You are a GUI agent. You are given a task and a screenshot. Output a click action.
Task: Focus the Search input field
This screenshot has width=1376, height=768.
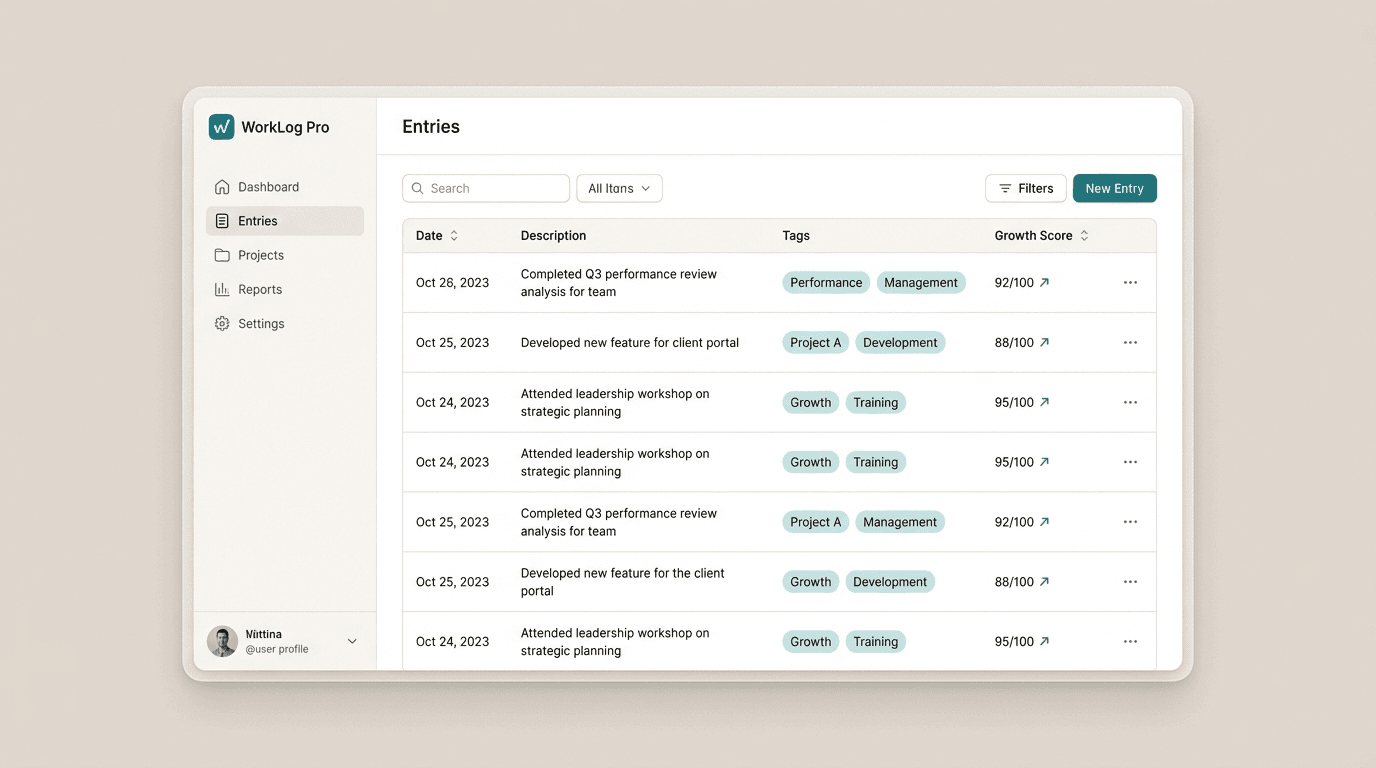click(486, 188)
